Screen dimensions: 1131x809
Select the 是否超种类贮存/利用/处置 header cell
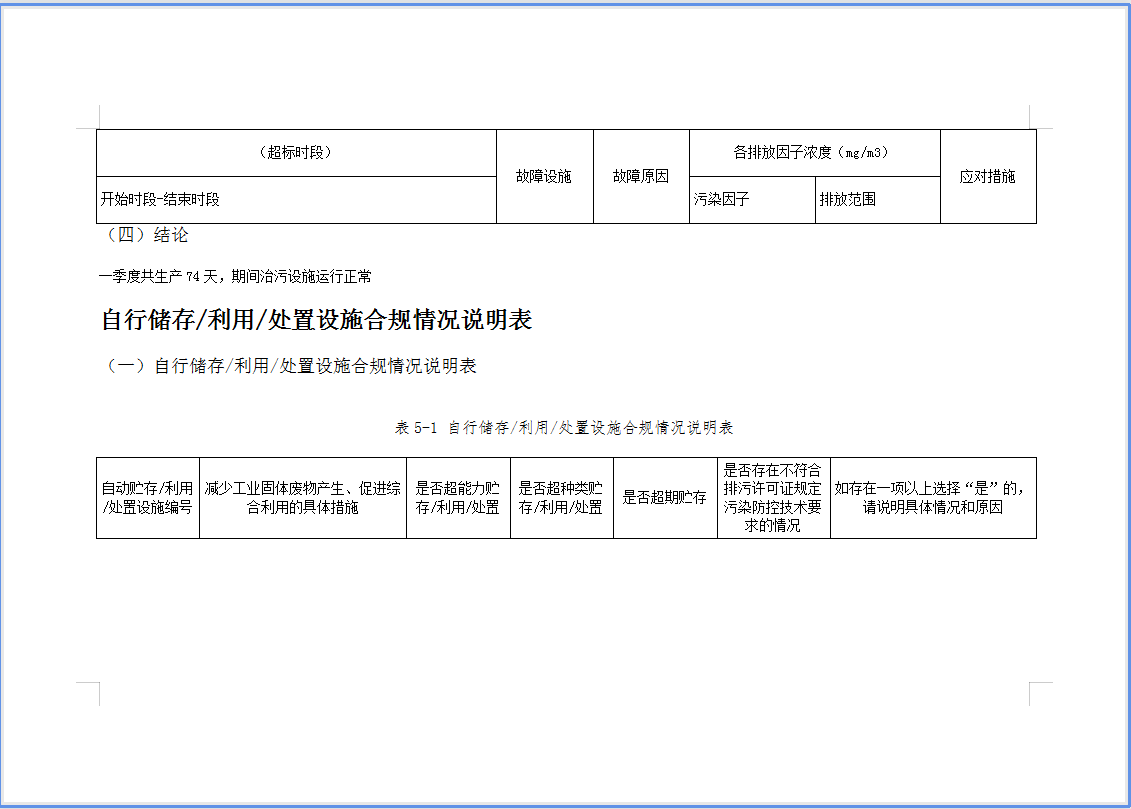pos(560,498)
